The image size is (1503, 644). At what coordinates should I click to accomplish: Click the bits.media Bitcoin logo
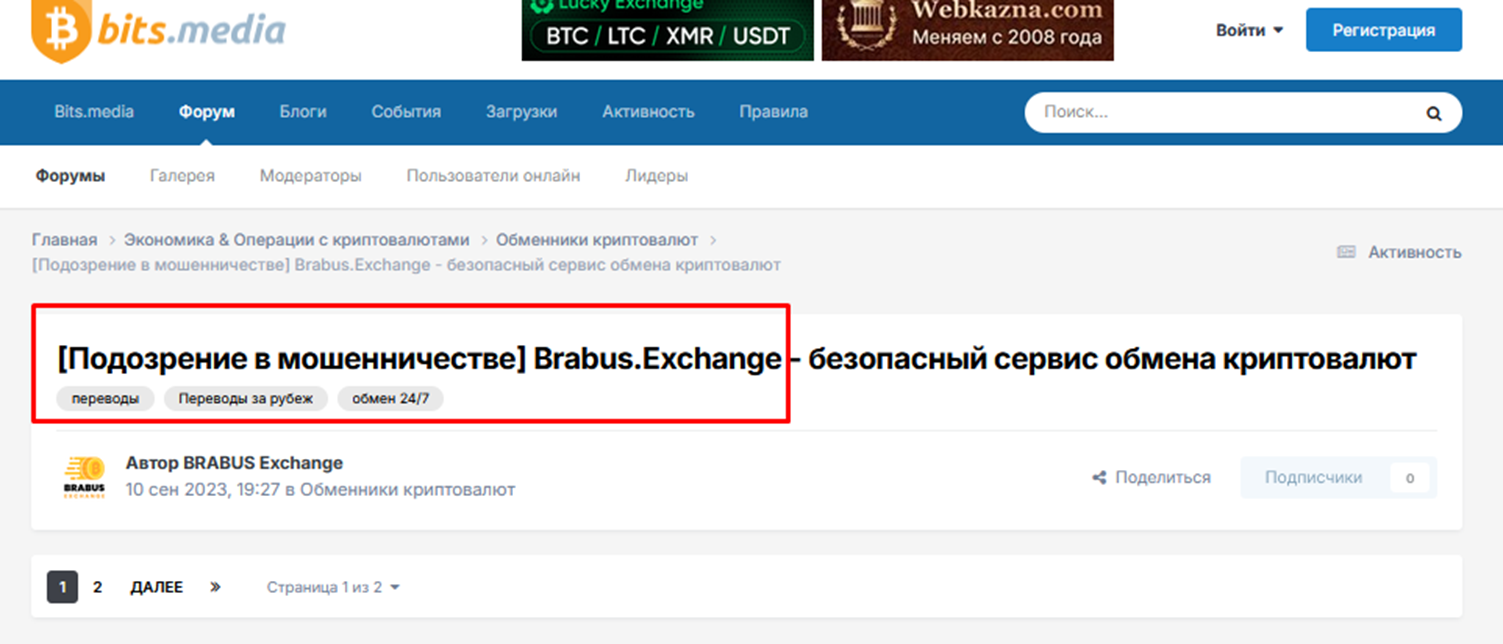tap(158, 30)
